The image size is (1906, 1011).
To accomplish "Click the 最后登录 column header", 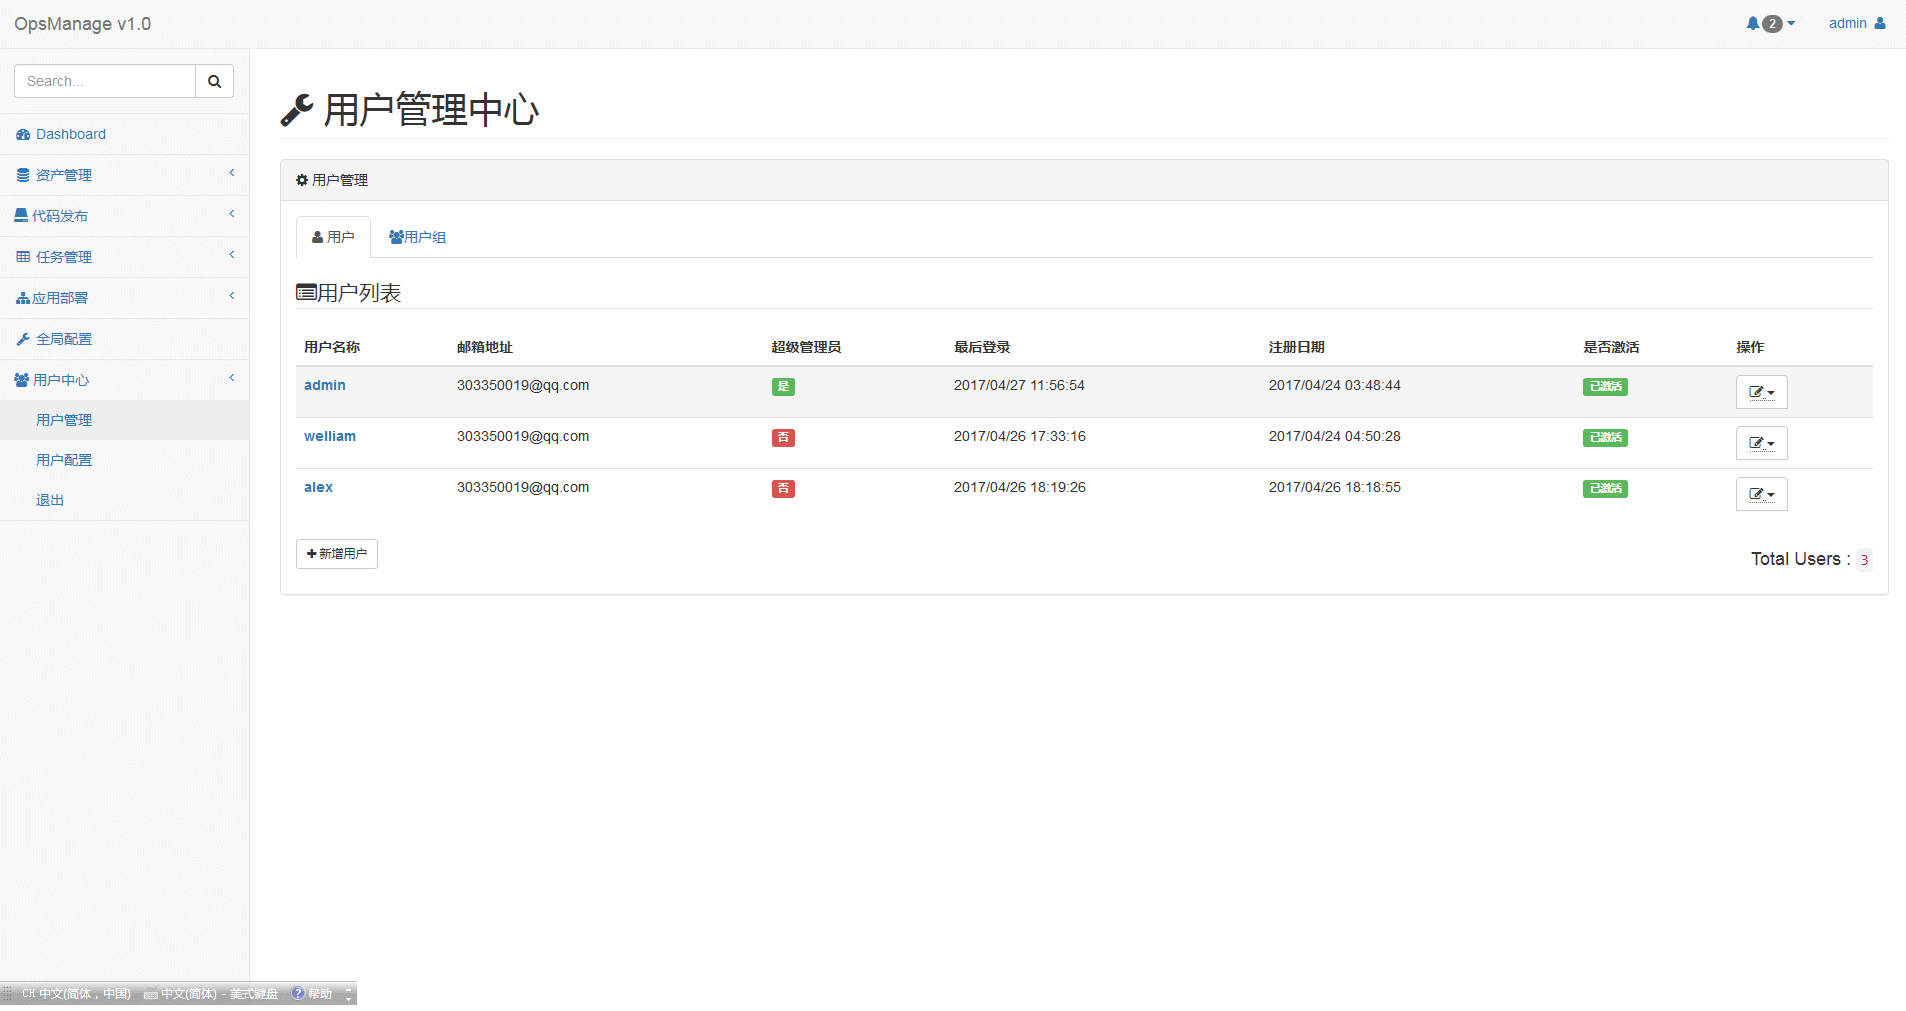I will [982, 347].
